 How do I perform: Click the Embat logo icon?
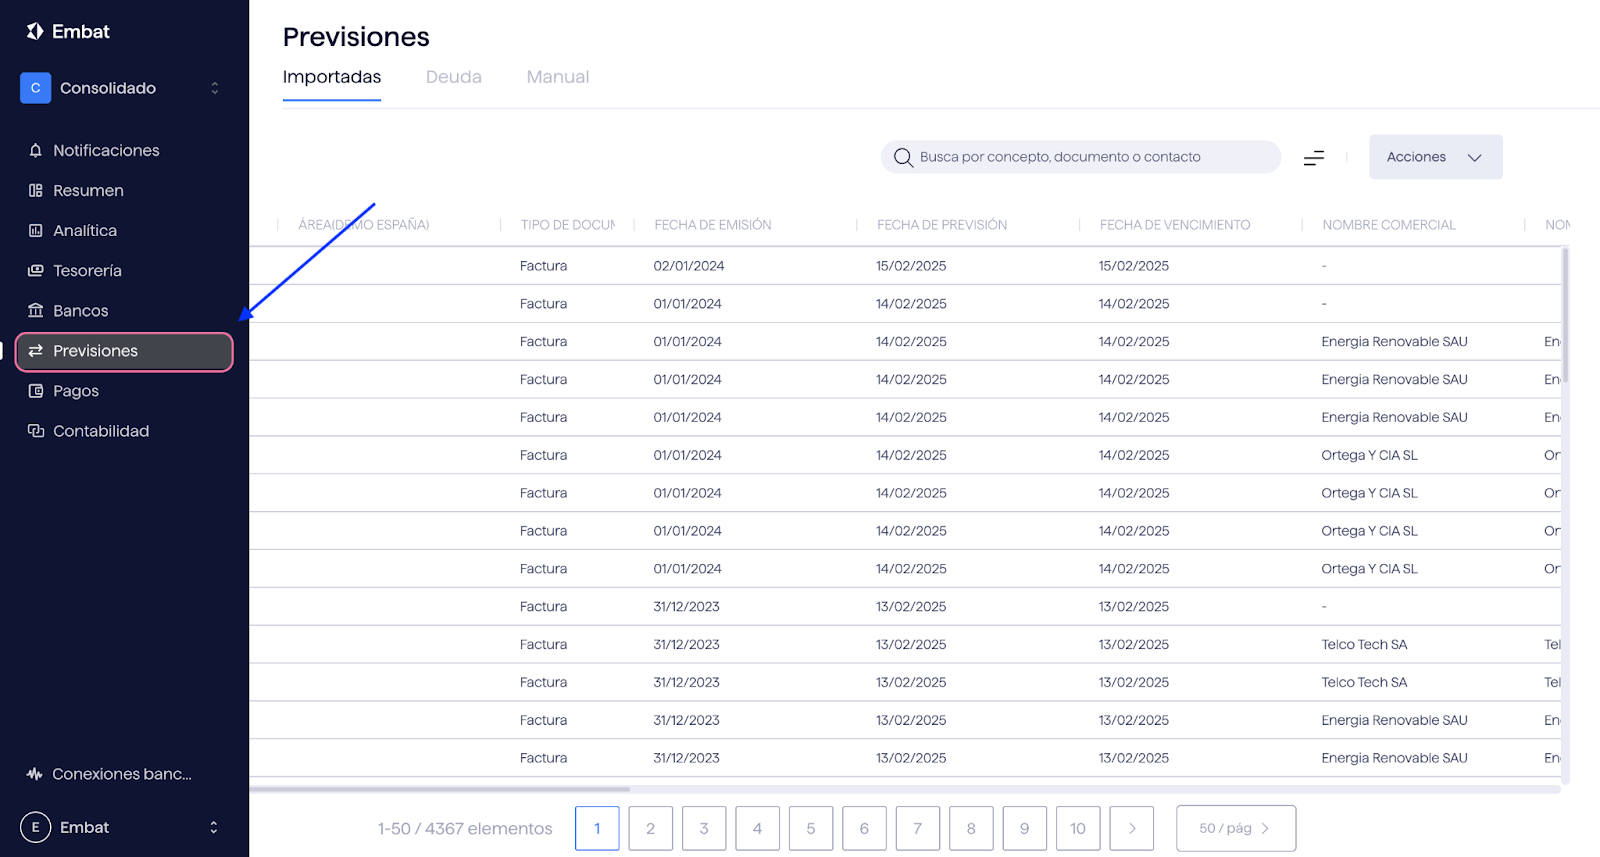pos(35,31)
